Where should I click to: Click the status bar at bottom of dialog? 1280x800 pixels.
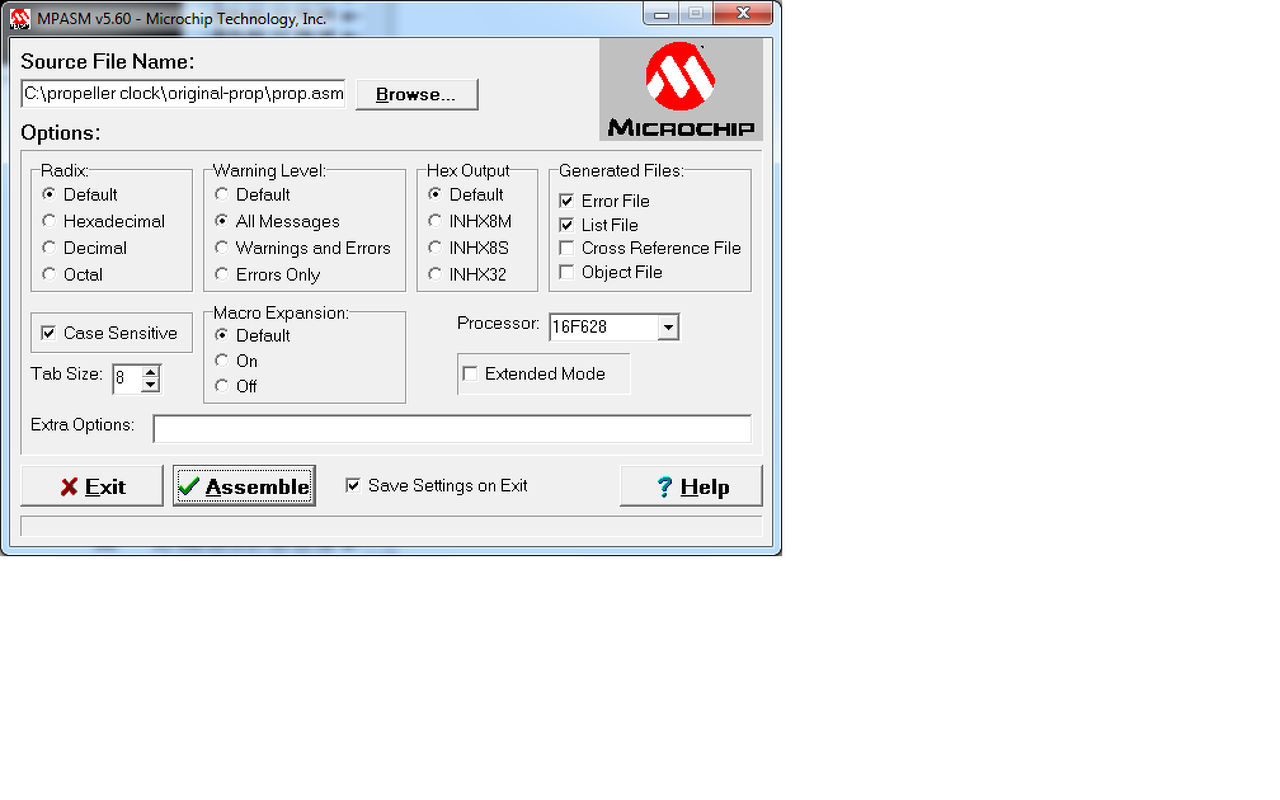[x=391, y=526]
